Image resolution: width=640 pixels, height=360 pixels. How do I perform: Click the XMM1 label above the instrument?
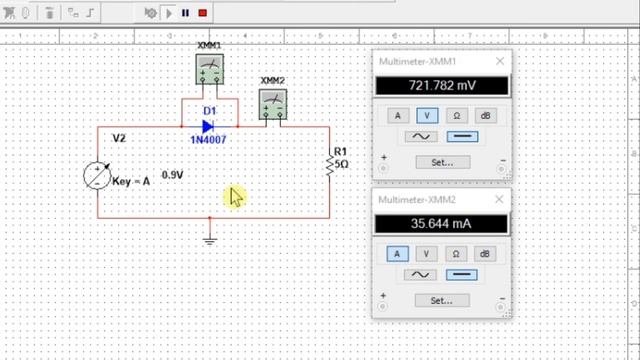pos(209,45)
